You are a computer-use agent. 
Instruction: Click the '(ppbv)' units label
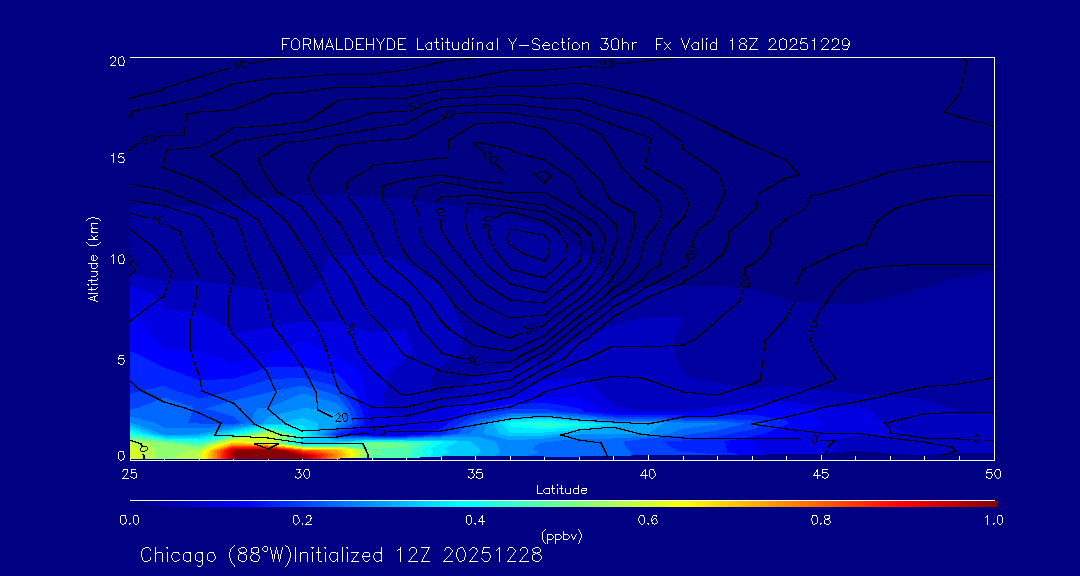pos(561,536)
